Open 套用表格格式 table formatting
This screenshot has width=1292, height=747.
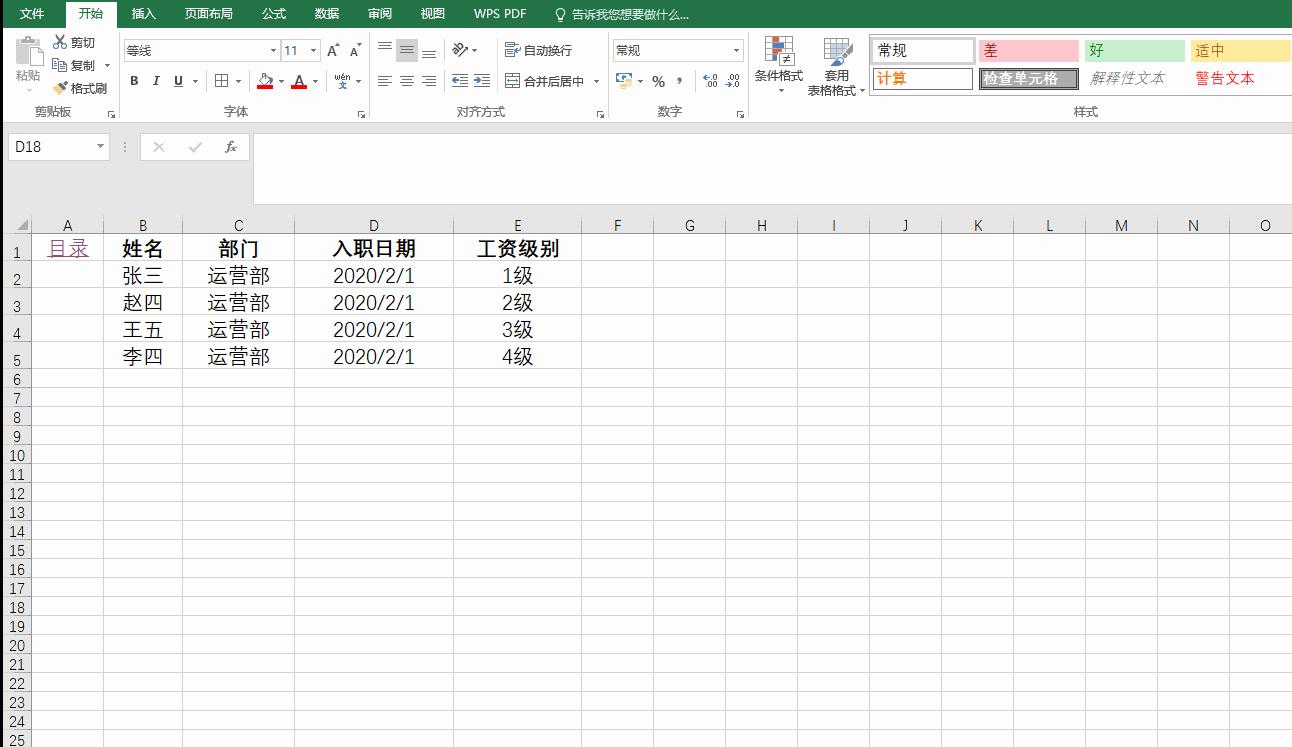[836, 65]
